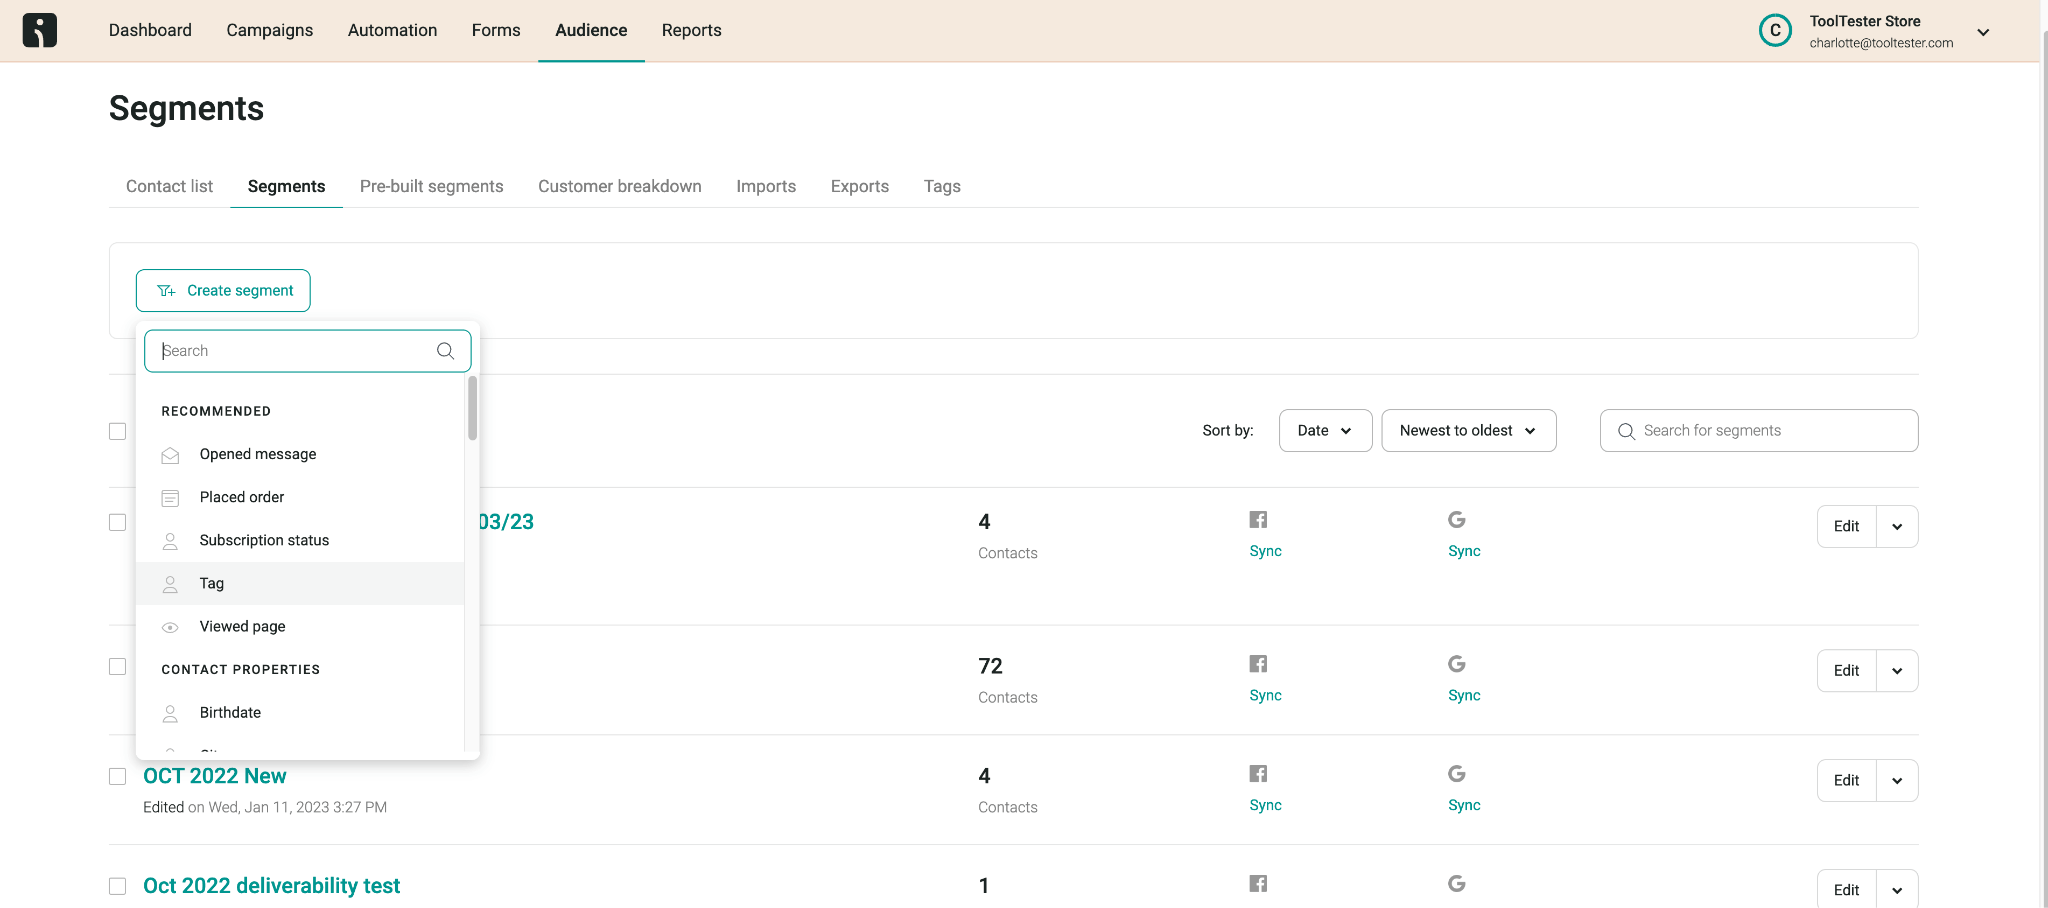Expand Edit options arrow for 72 contacts segment
Image resolution: width=2048 pixels, height=908 pixels.
click(x=1897, y=670)
